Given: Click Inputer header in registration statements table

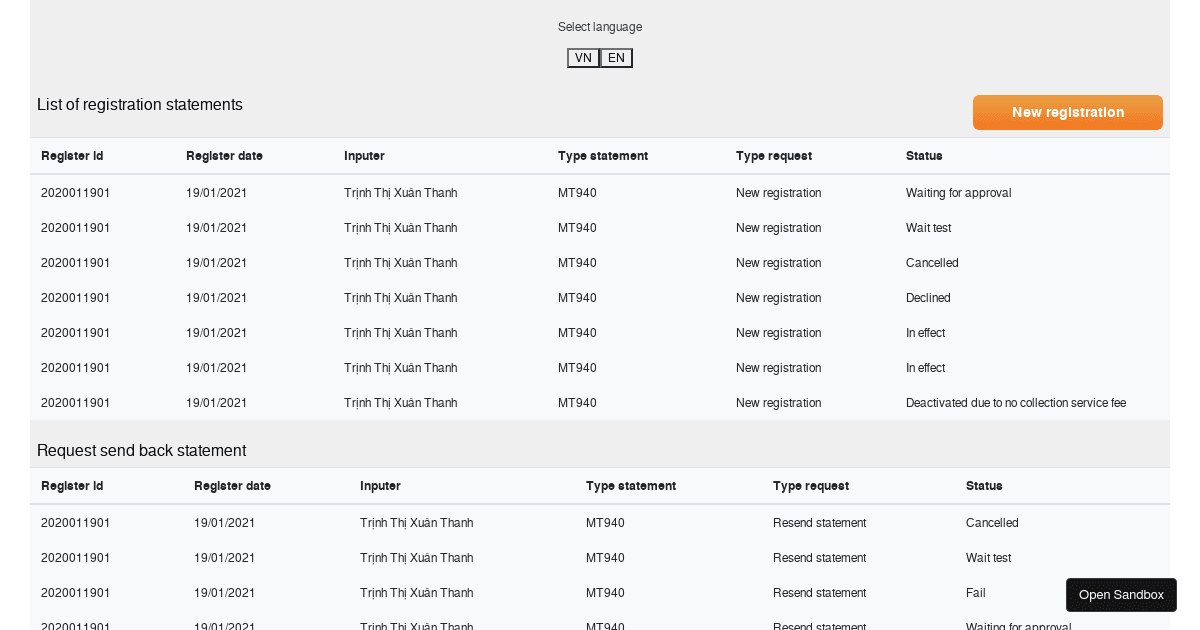Looking at the screenshot, I should coord(364,156).
